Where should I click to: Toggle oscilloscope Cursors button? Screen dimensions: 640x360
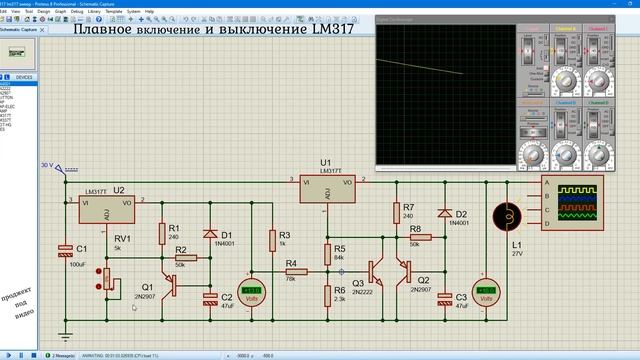pyautogui.click(x=546, y=79)
